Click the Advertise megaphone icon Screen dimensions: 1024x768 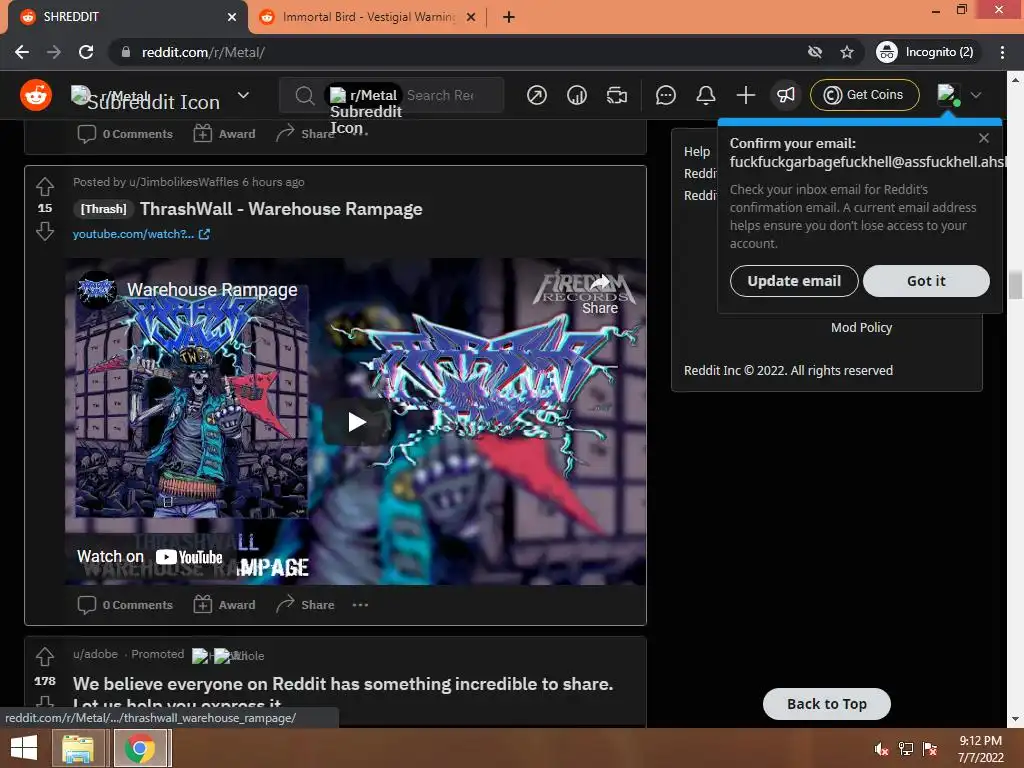786,95
